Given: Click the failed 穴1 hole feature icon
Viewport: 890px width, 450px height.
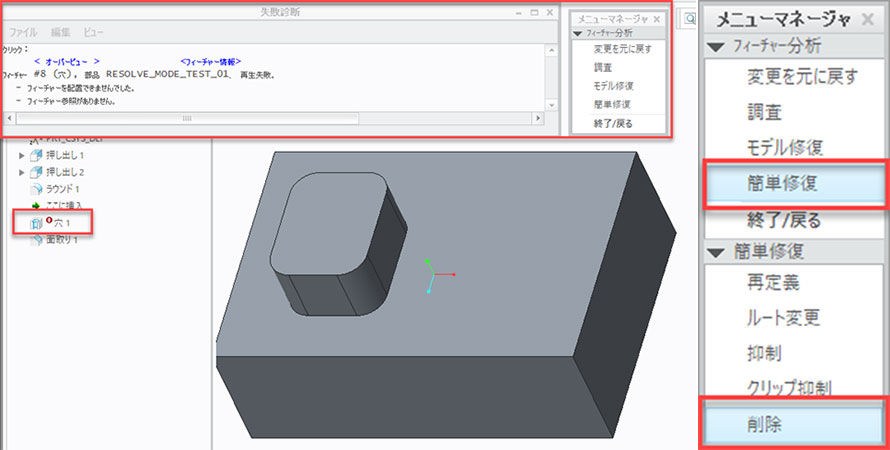Looking at the screenshot, I should click(37, 222).
